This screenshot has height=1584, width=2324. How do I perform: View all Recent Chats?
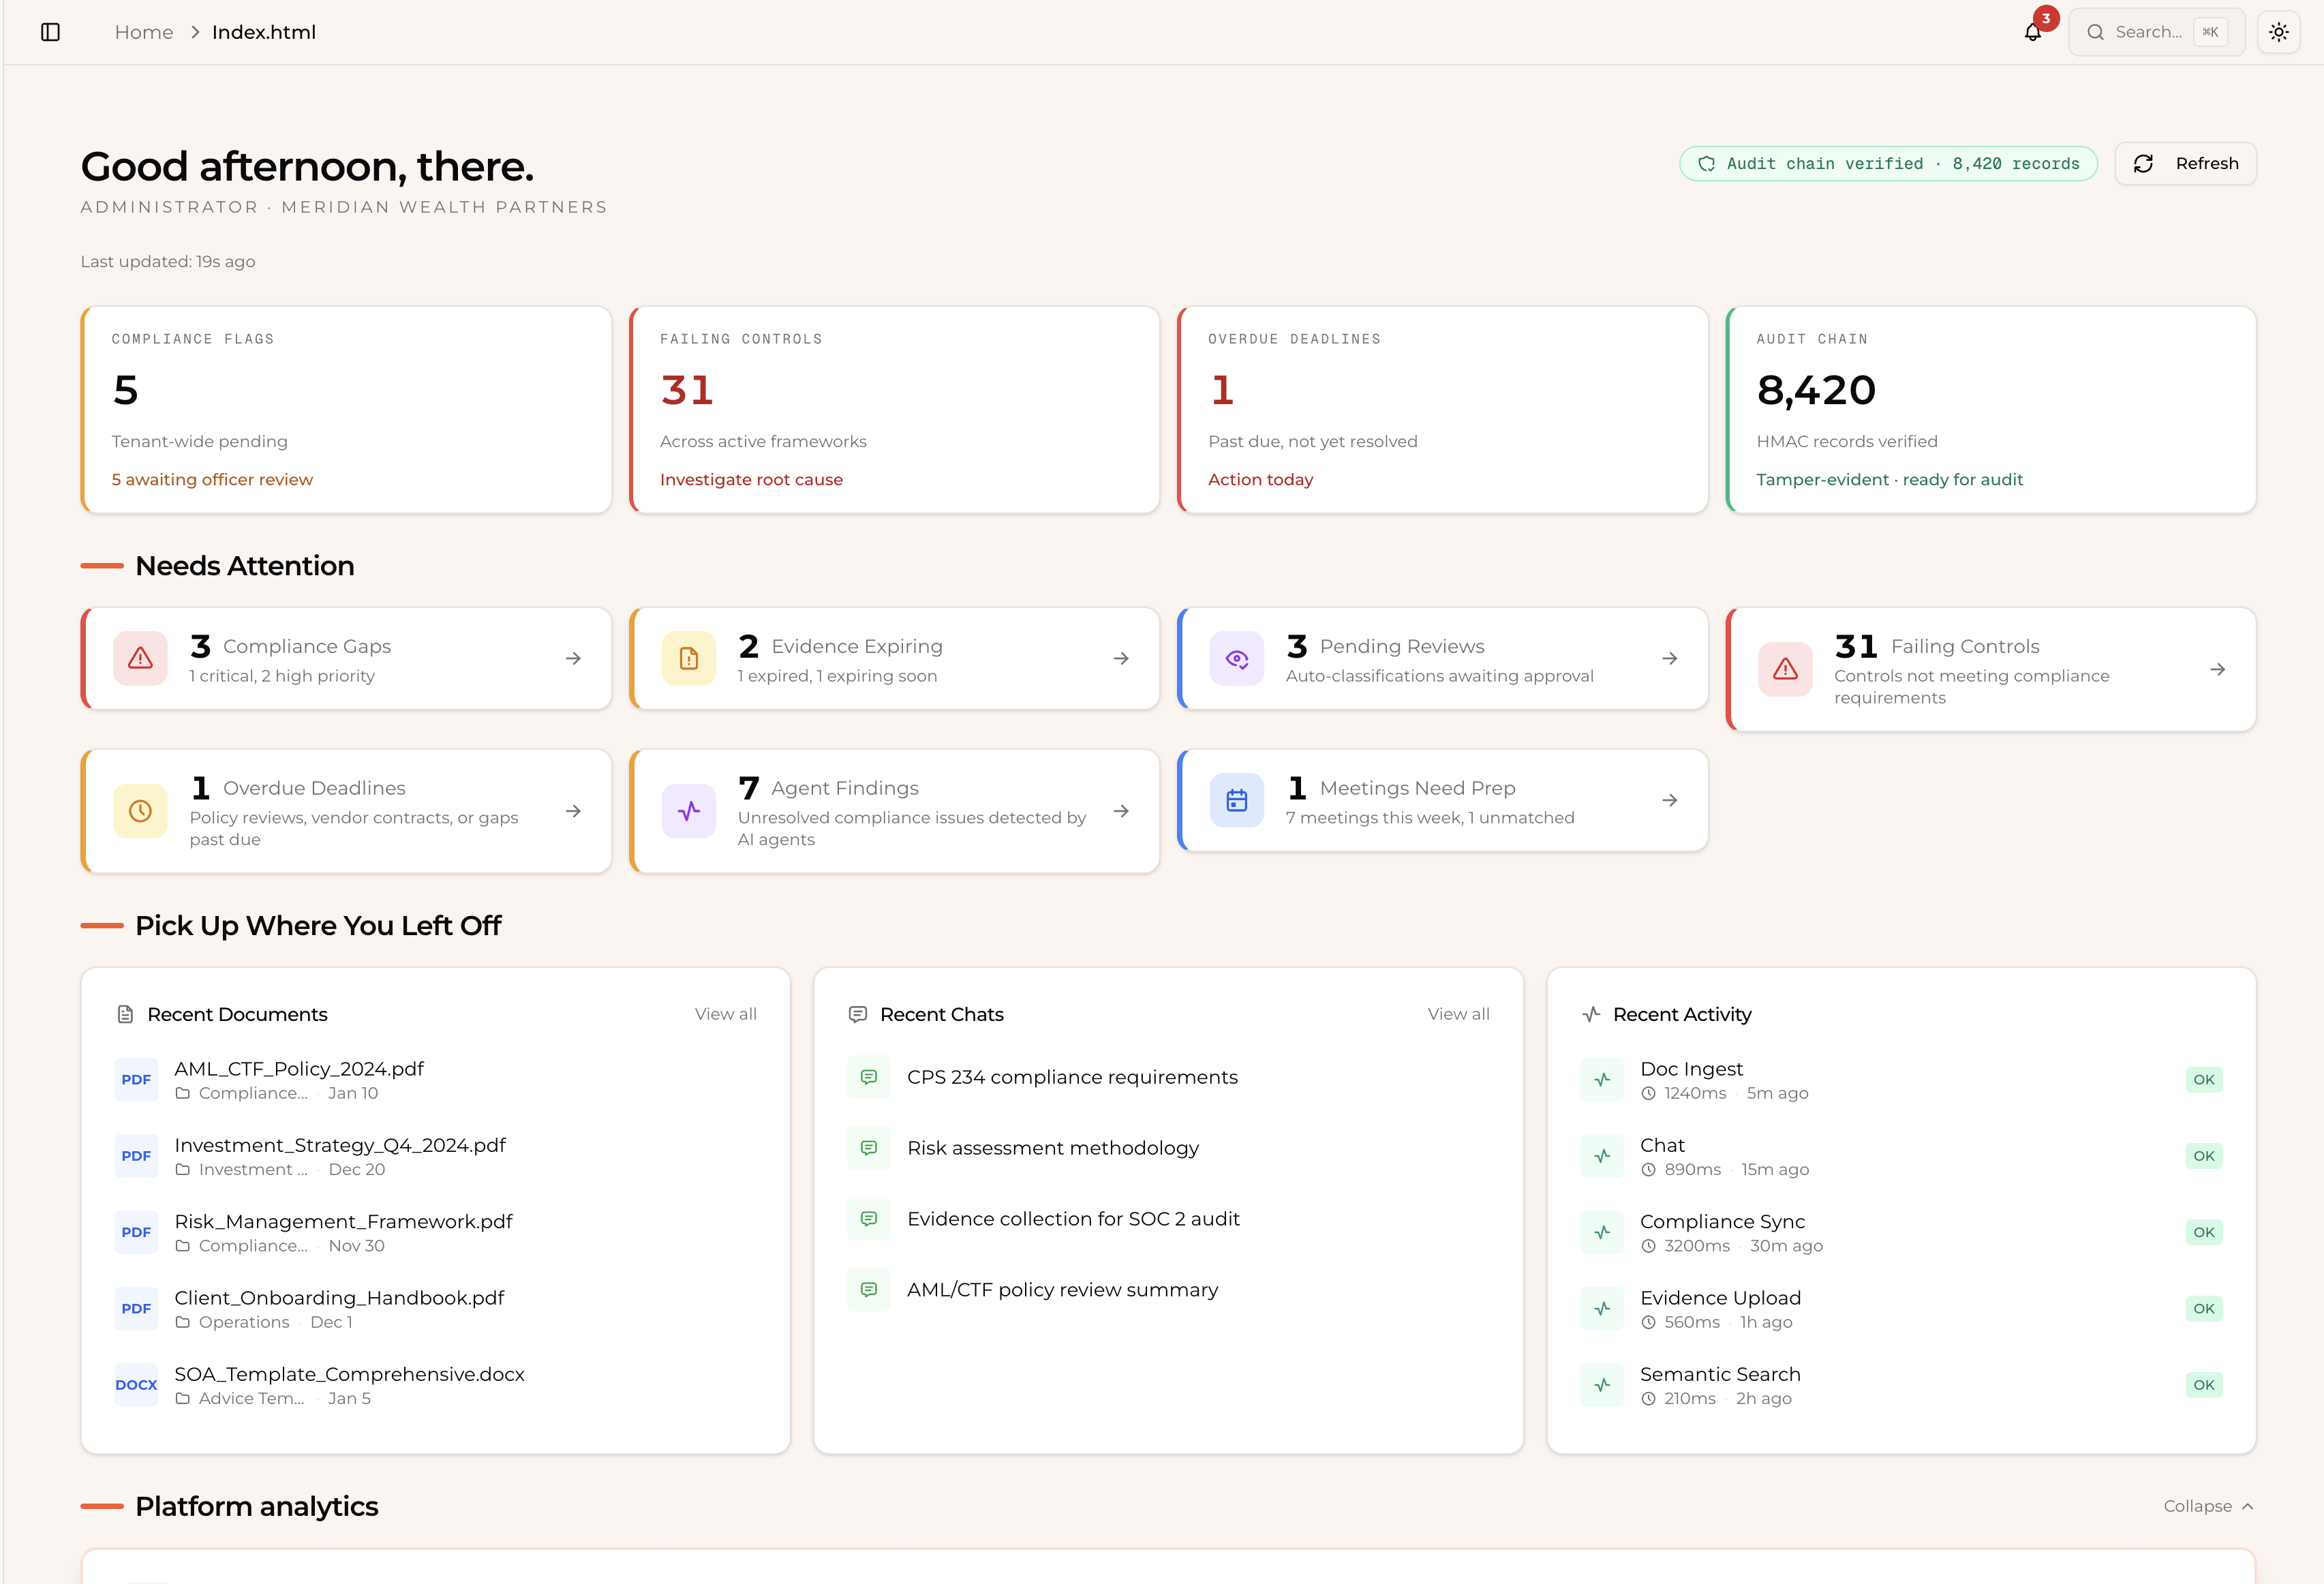coord(1458,1014)
